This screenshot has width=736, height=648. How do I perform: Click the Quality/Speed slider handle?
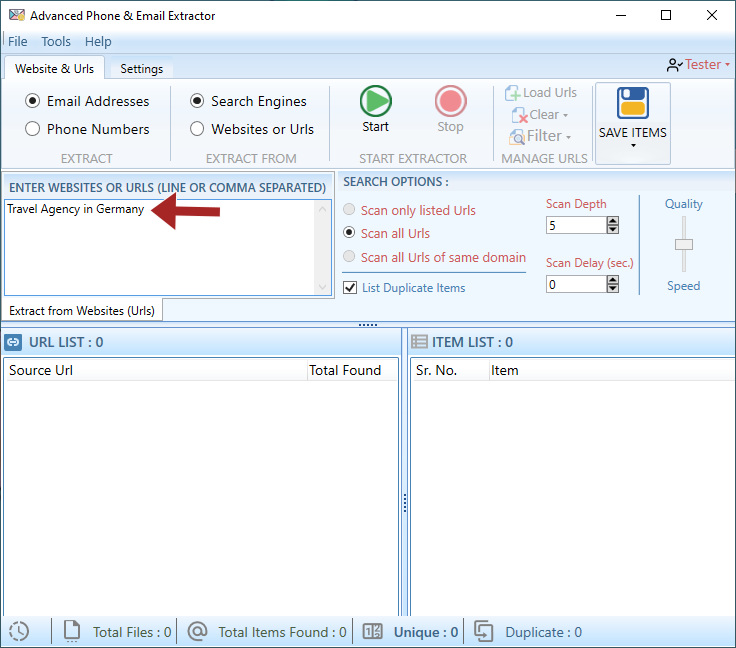point(684,244)
